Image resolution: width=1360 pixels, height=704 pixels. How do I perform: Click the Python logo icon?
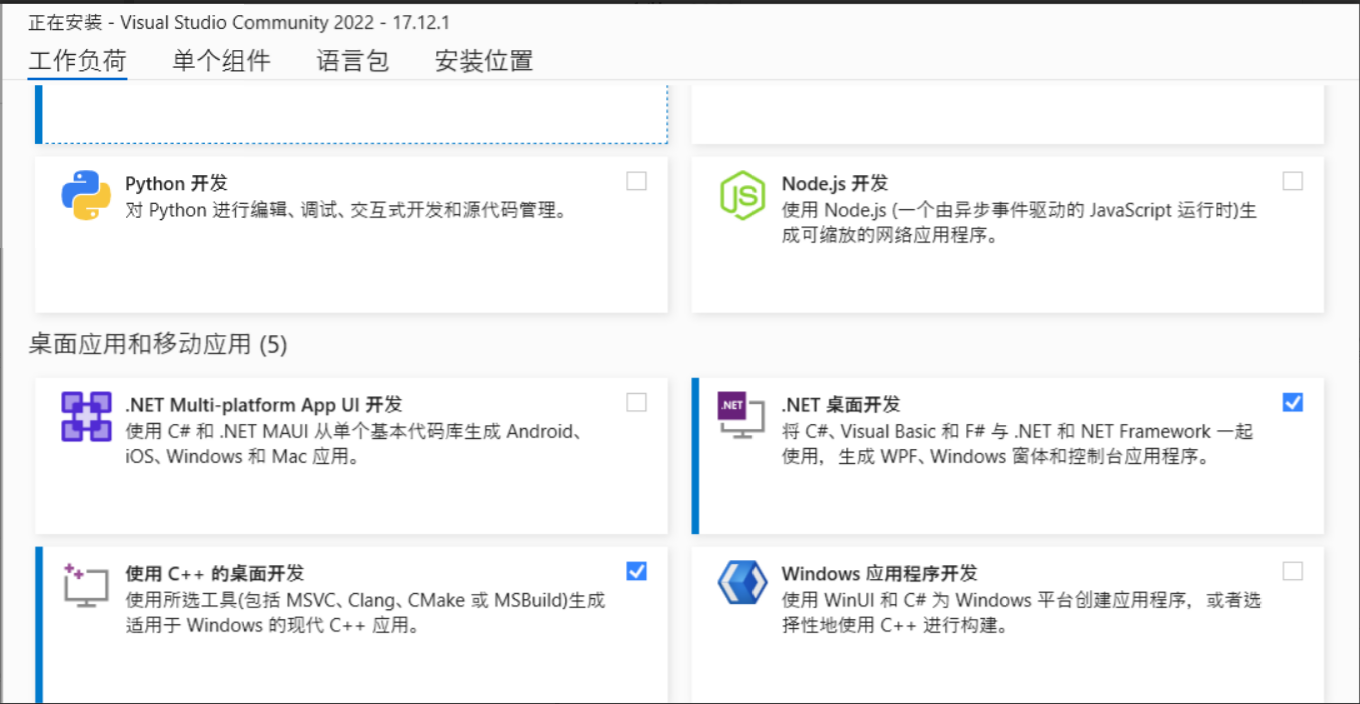[x=86, y=196]
